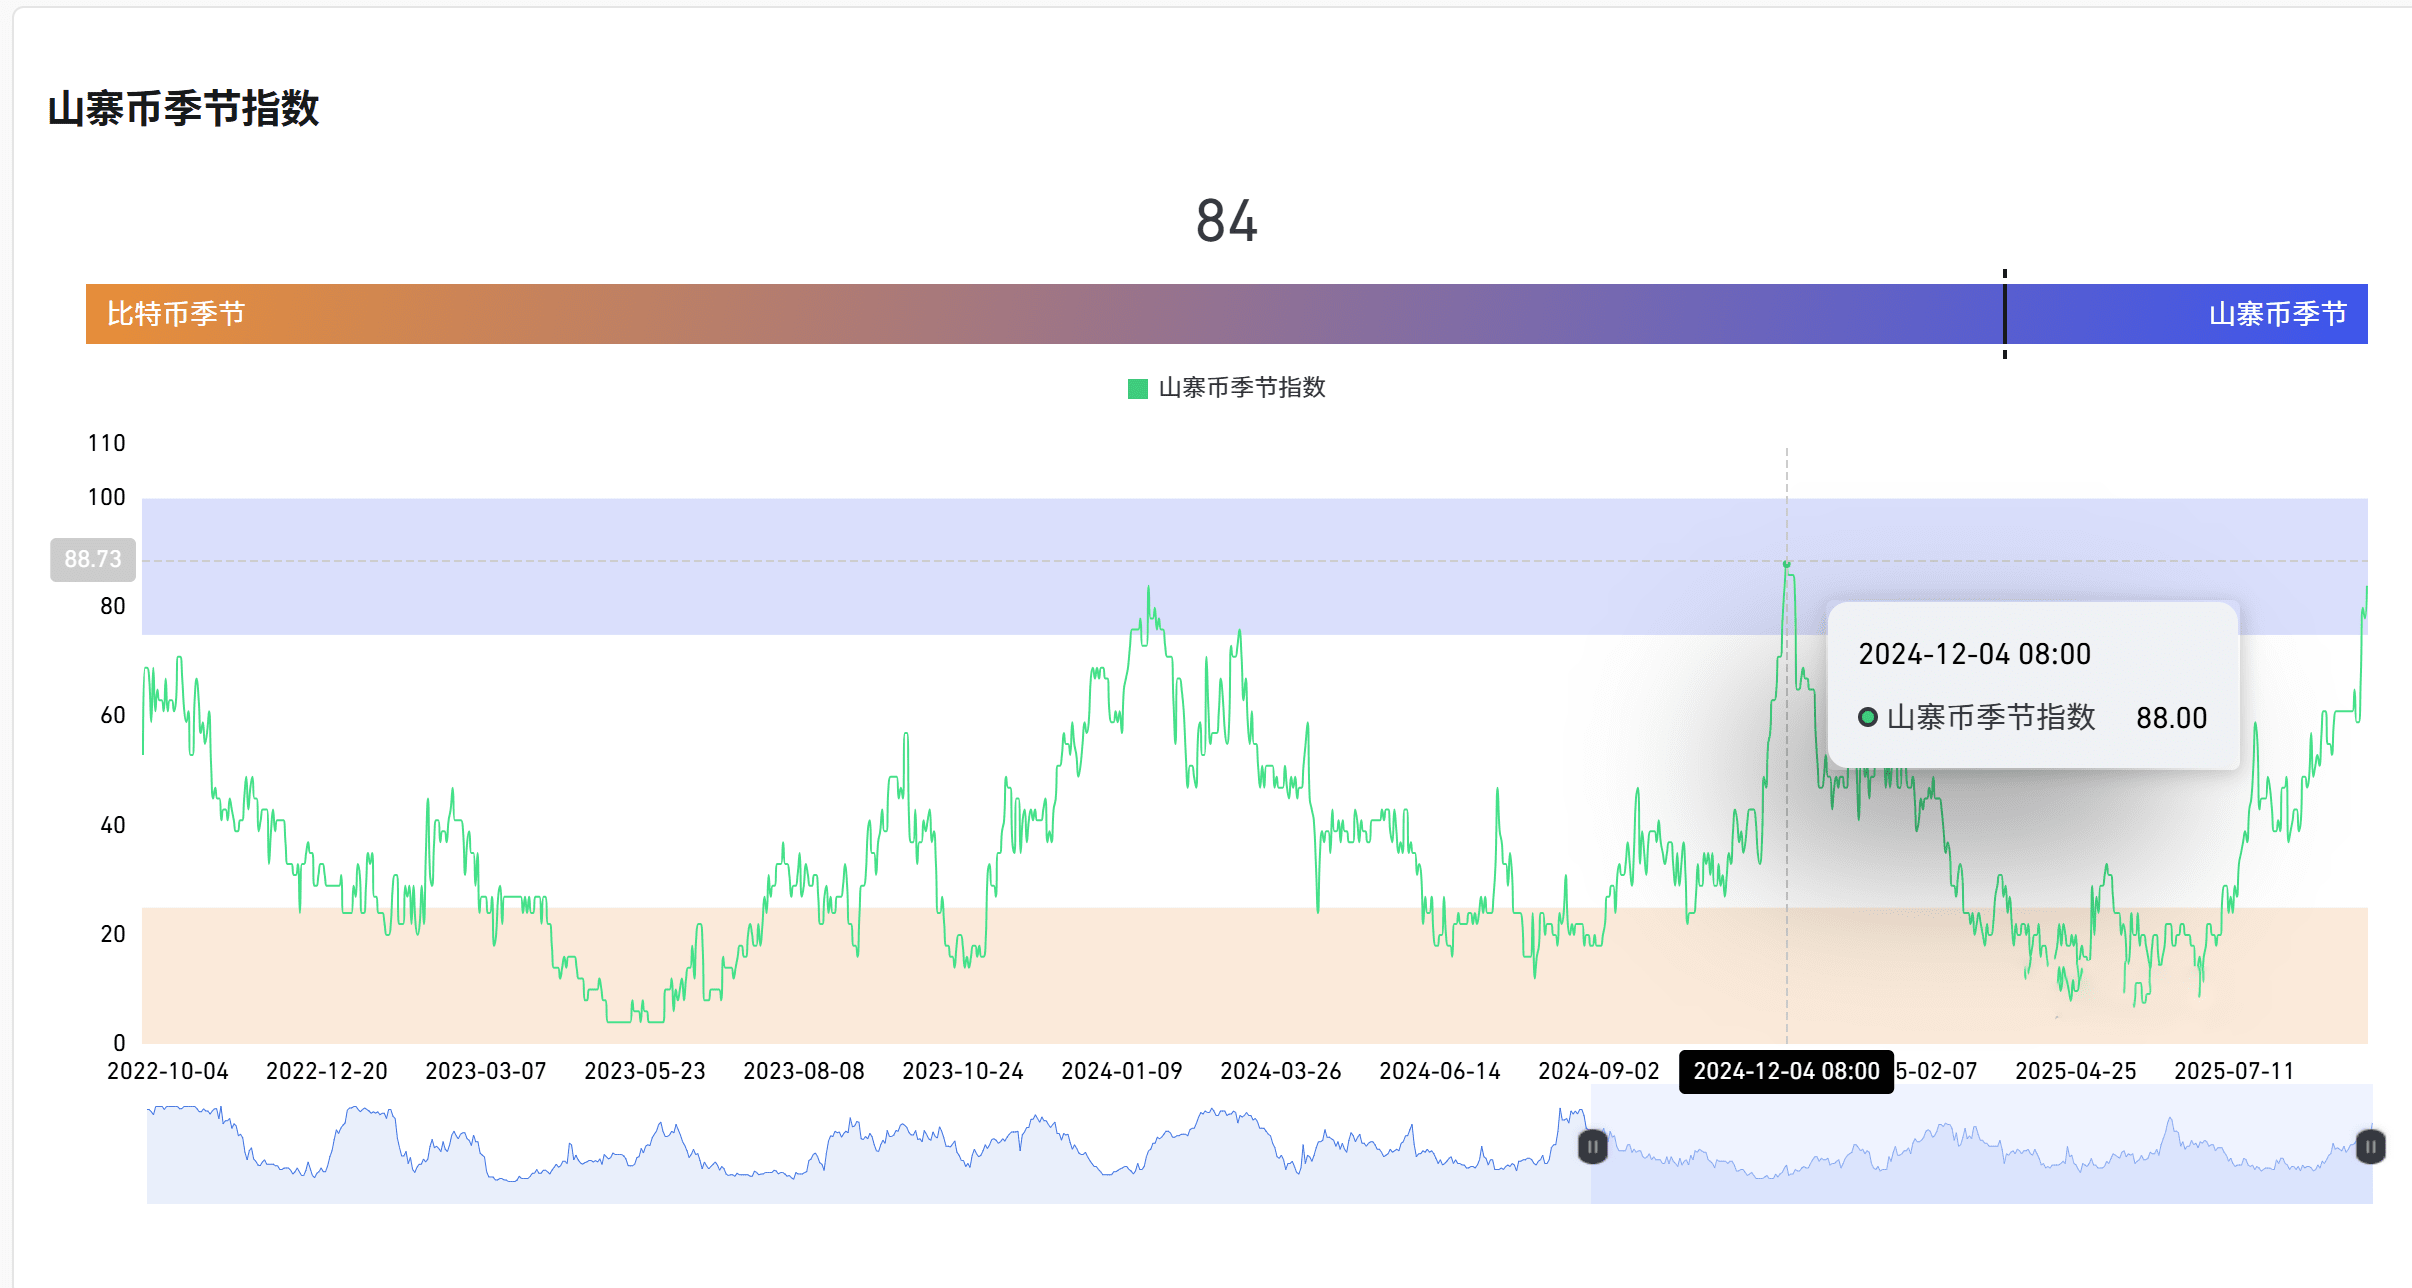
Task: Click the left zoom slider handle
Action: coord(1592,1146)
